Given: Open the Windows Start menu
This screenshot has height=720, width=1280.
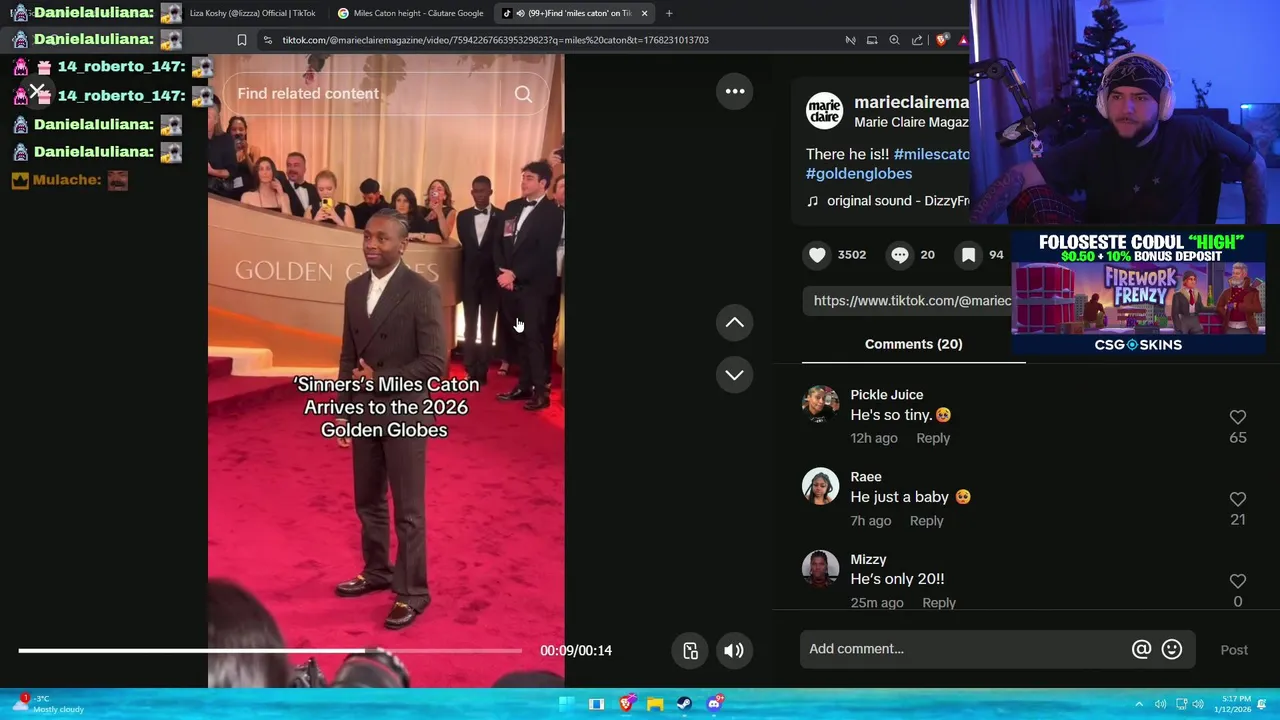Looking at the screenshot, I should (x=566, y=704).
